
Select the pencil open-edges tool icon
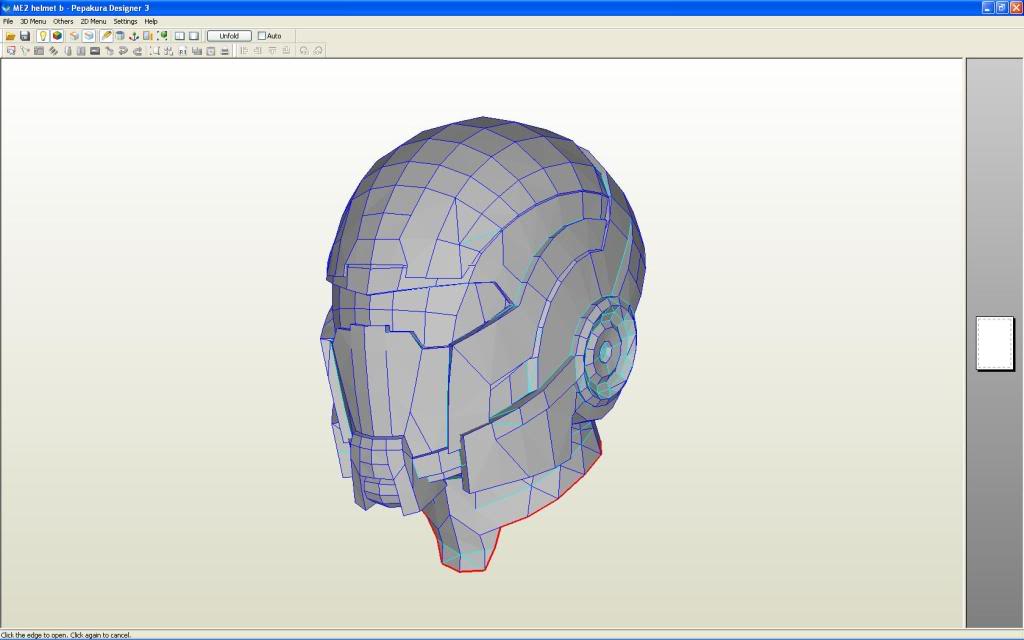106,36
